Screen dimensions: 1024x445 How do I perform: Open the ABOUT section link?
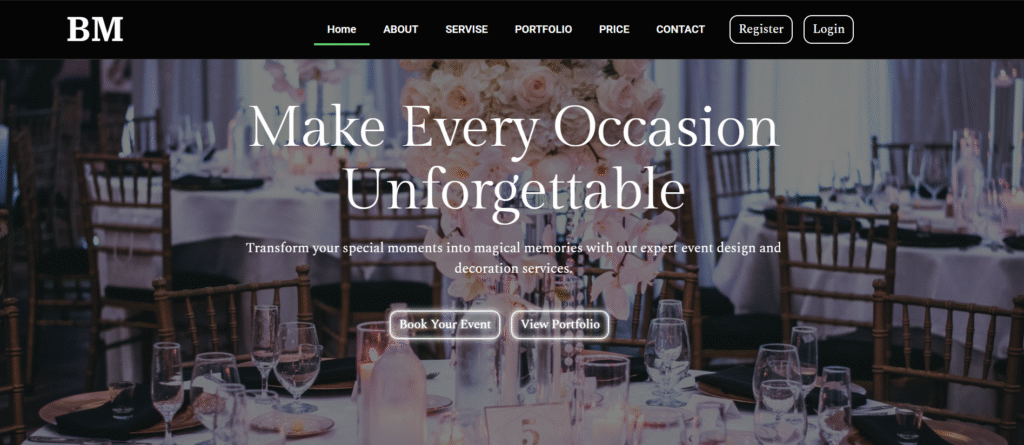tap(400, 29)
